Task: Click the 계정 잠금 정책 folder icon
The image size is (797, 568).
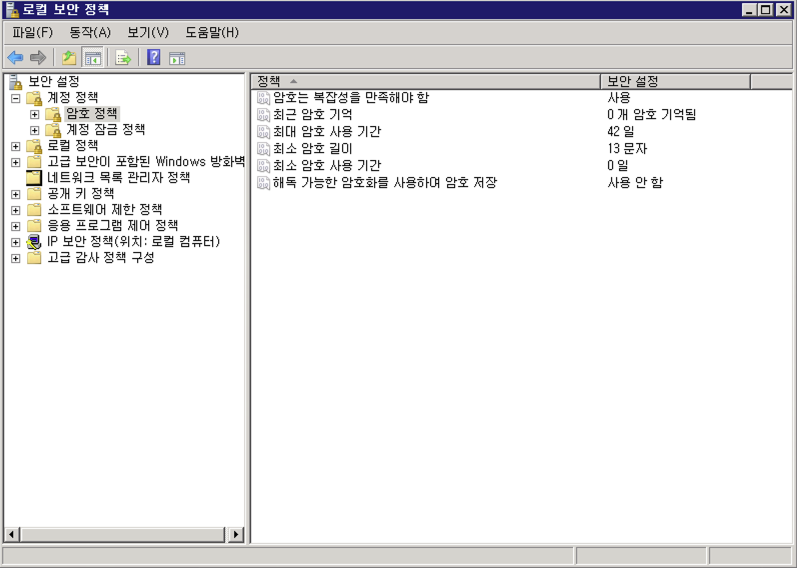Action: (53, 130)
